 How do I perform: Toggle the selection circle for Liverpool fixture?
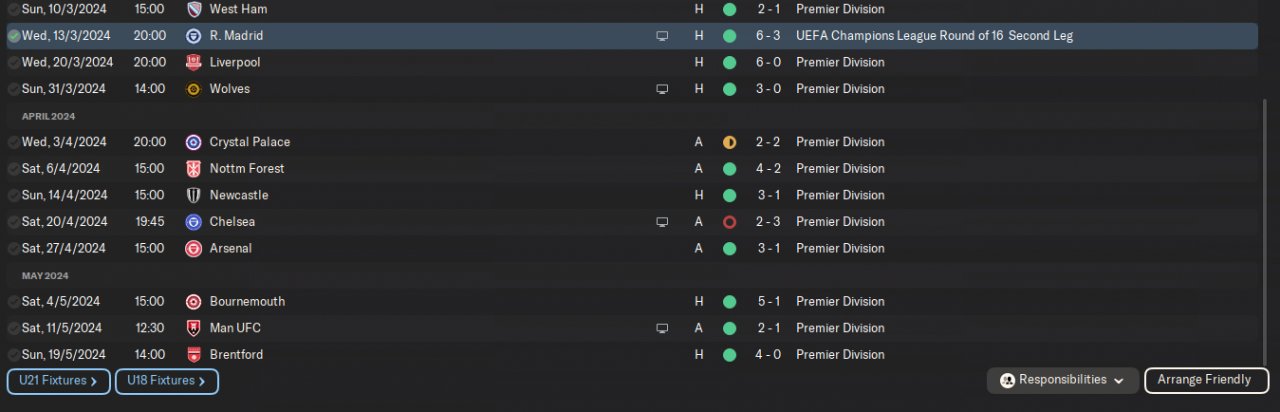point(13,62)
